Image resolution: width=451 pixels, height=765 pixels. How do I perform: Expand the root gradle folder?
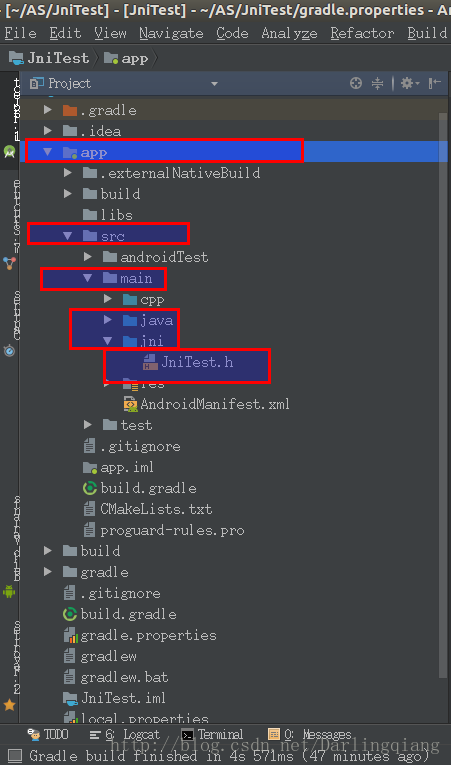48,572
